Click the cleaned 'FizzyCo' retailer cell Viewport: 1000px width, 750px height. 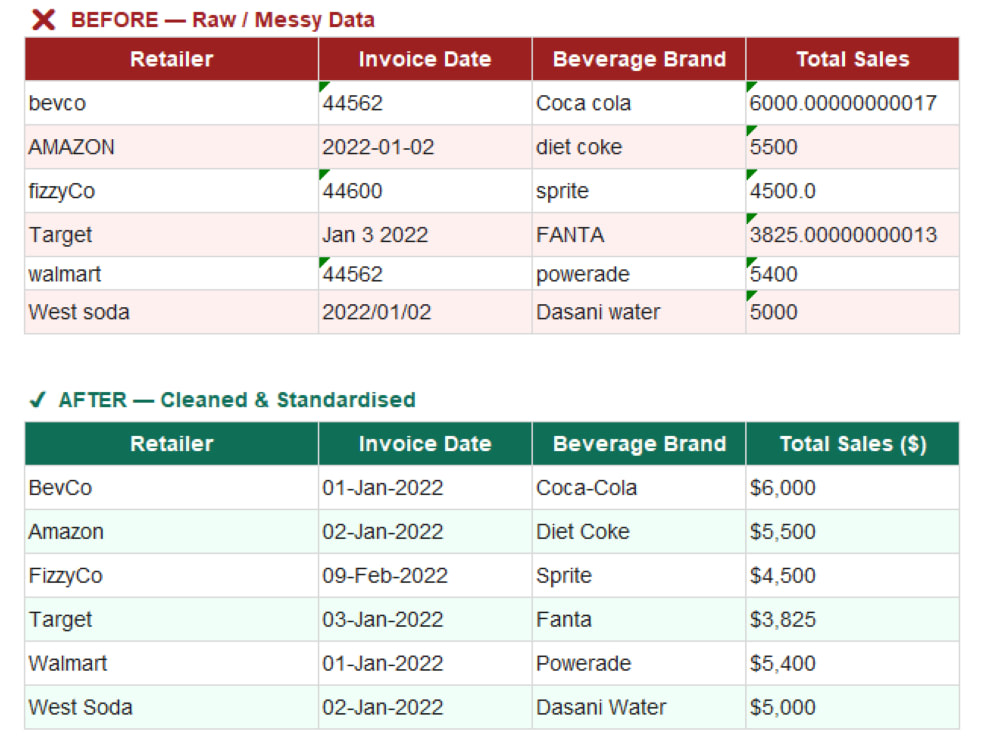click(172, 576)
